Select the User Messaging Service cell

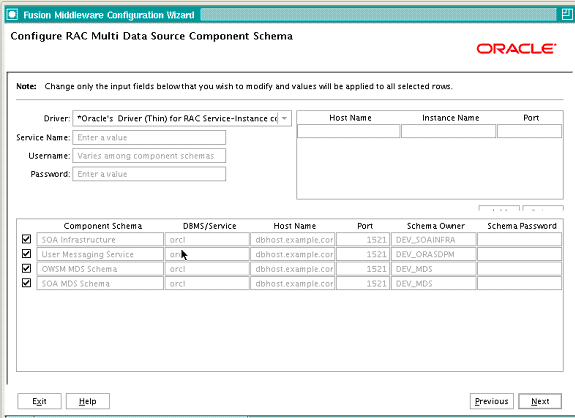(x=100, y=254)
